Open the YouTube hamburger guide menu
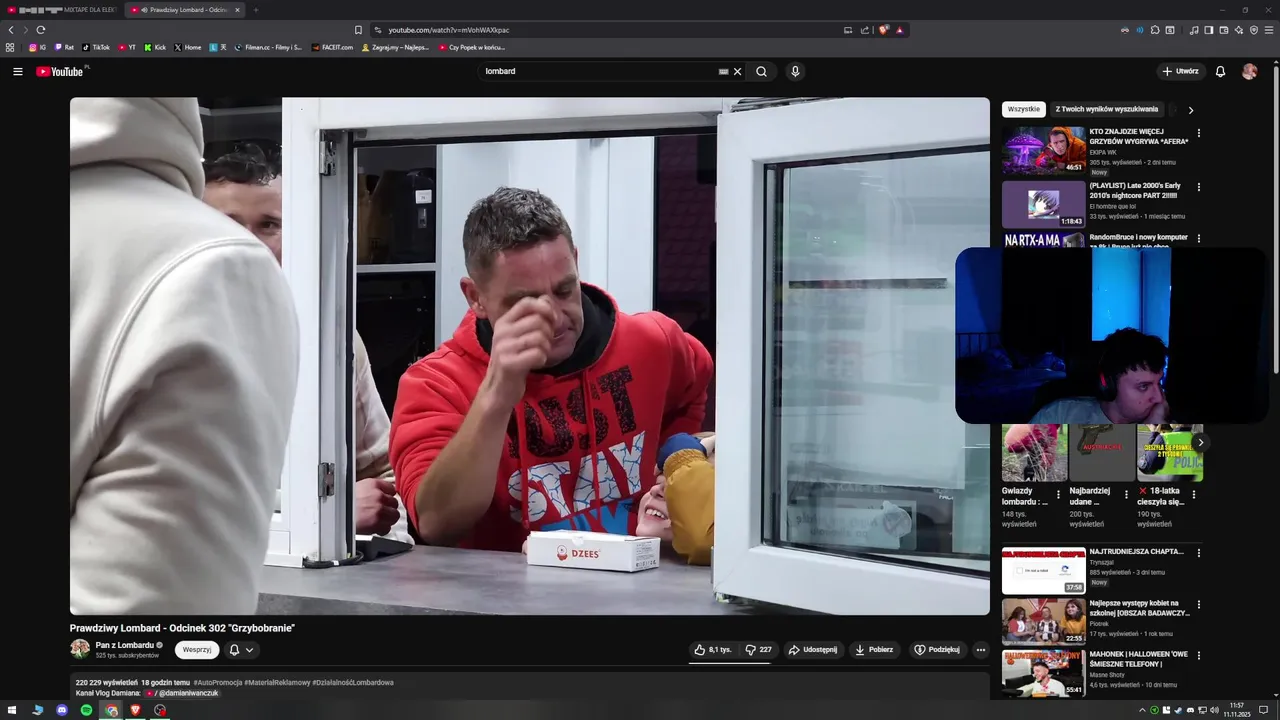Image resolution: width=1280 pixels, height=720 pixels. 17,71
